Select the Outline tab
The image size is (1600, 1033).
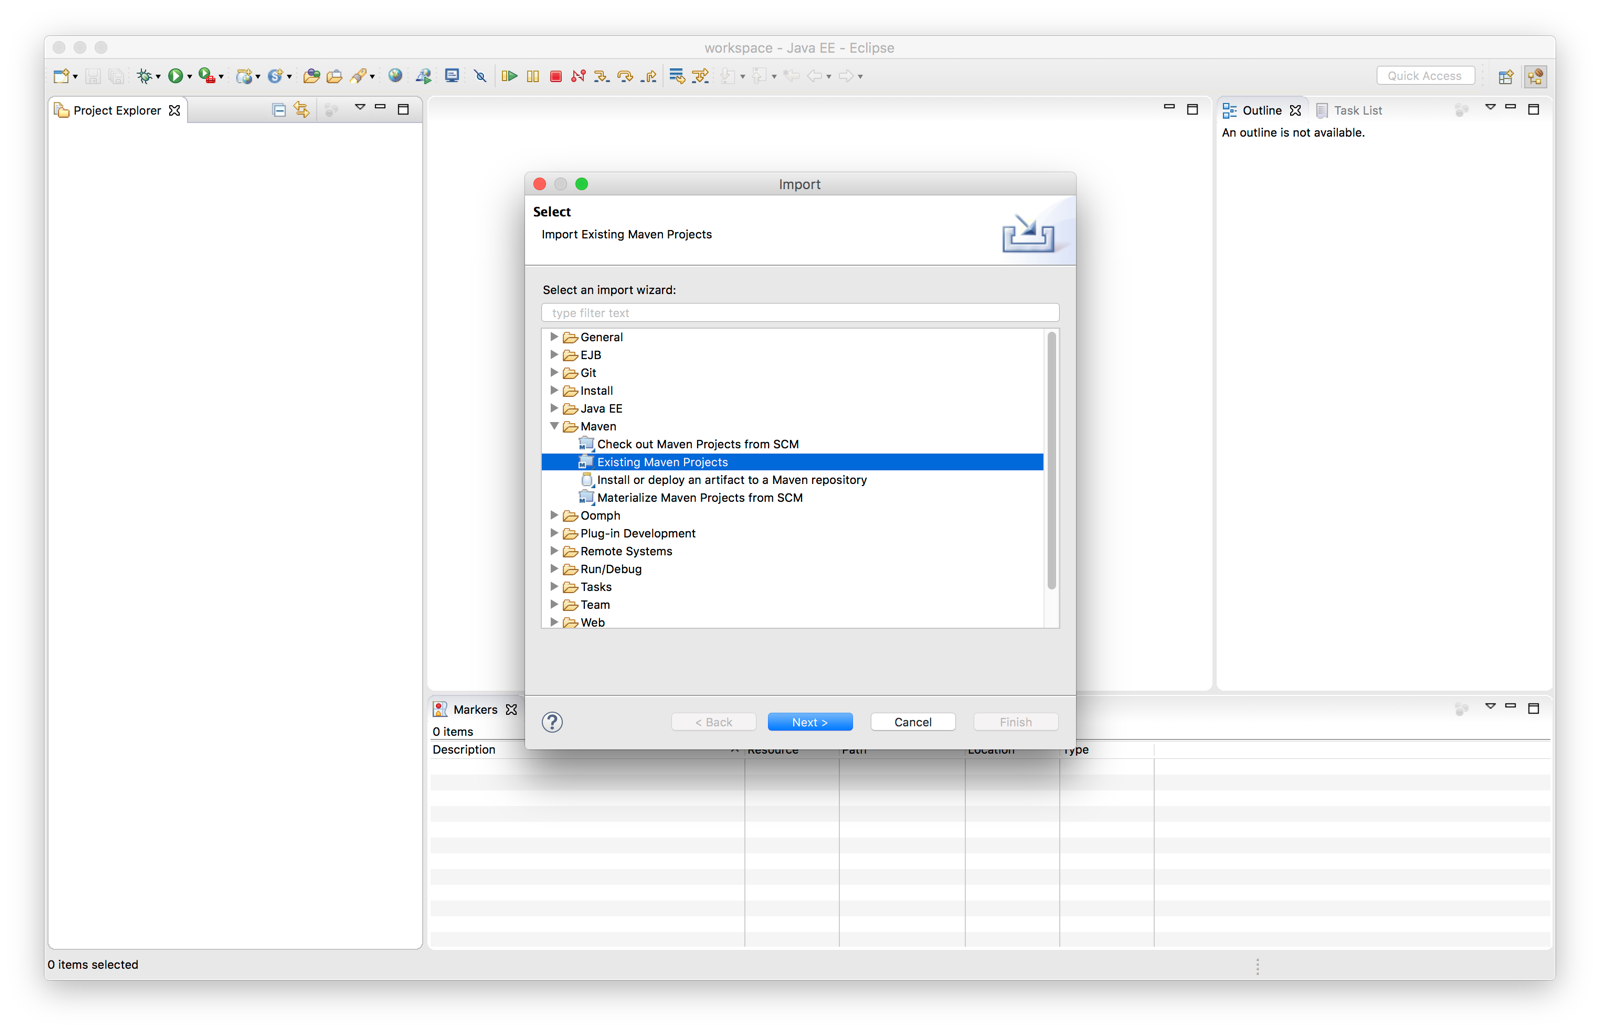coord(1261,110)
